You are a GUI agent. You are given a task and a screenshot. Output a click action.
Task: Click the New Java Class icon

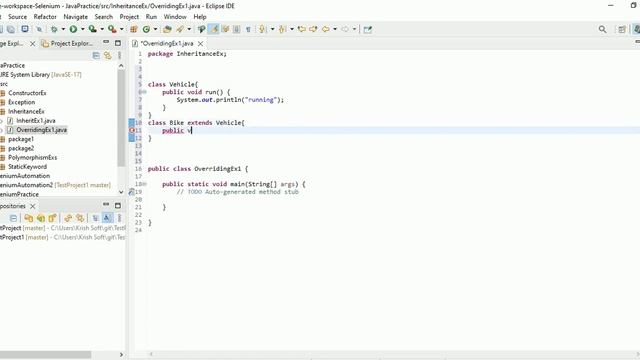146,29
